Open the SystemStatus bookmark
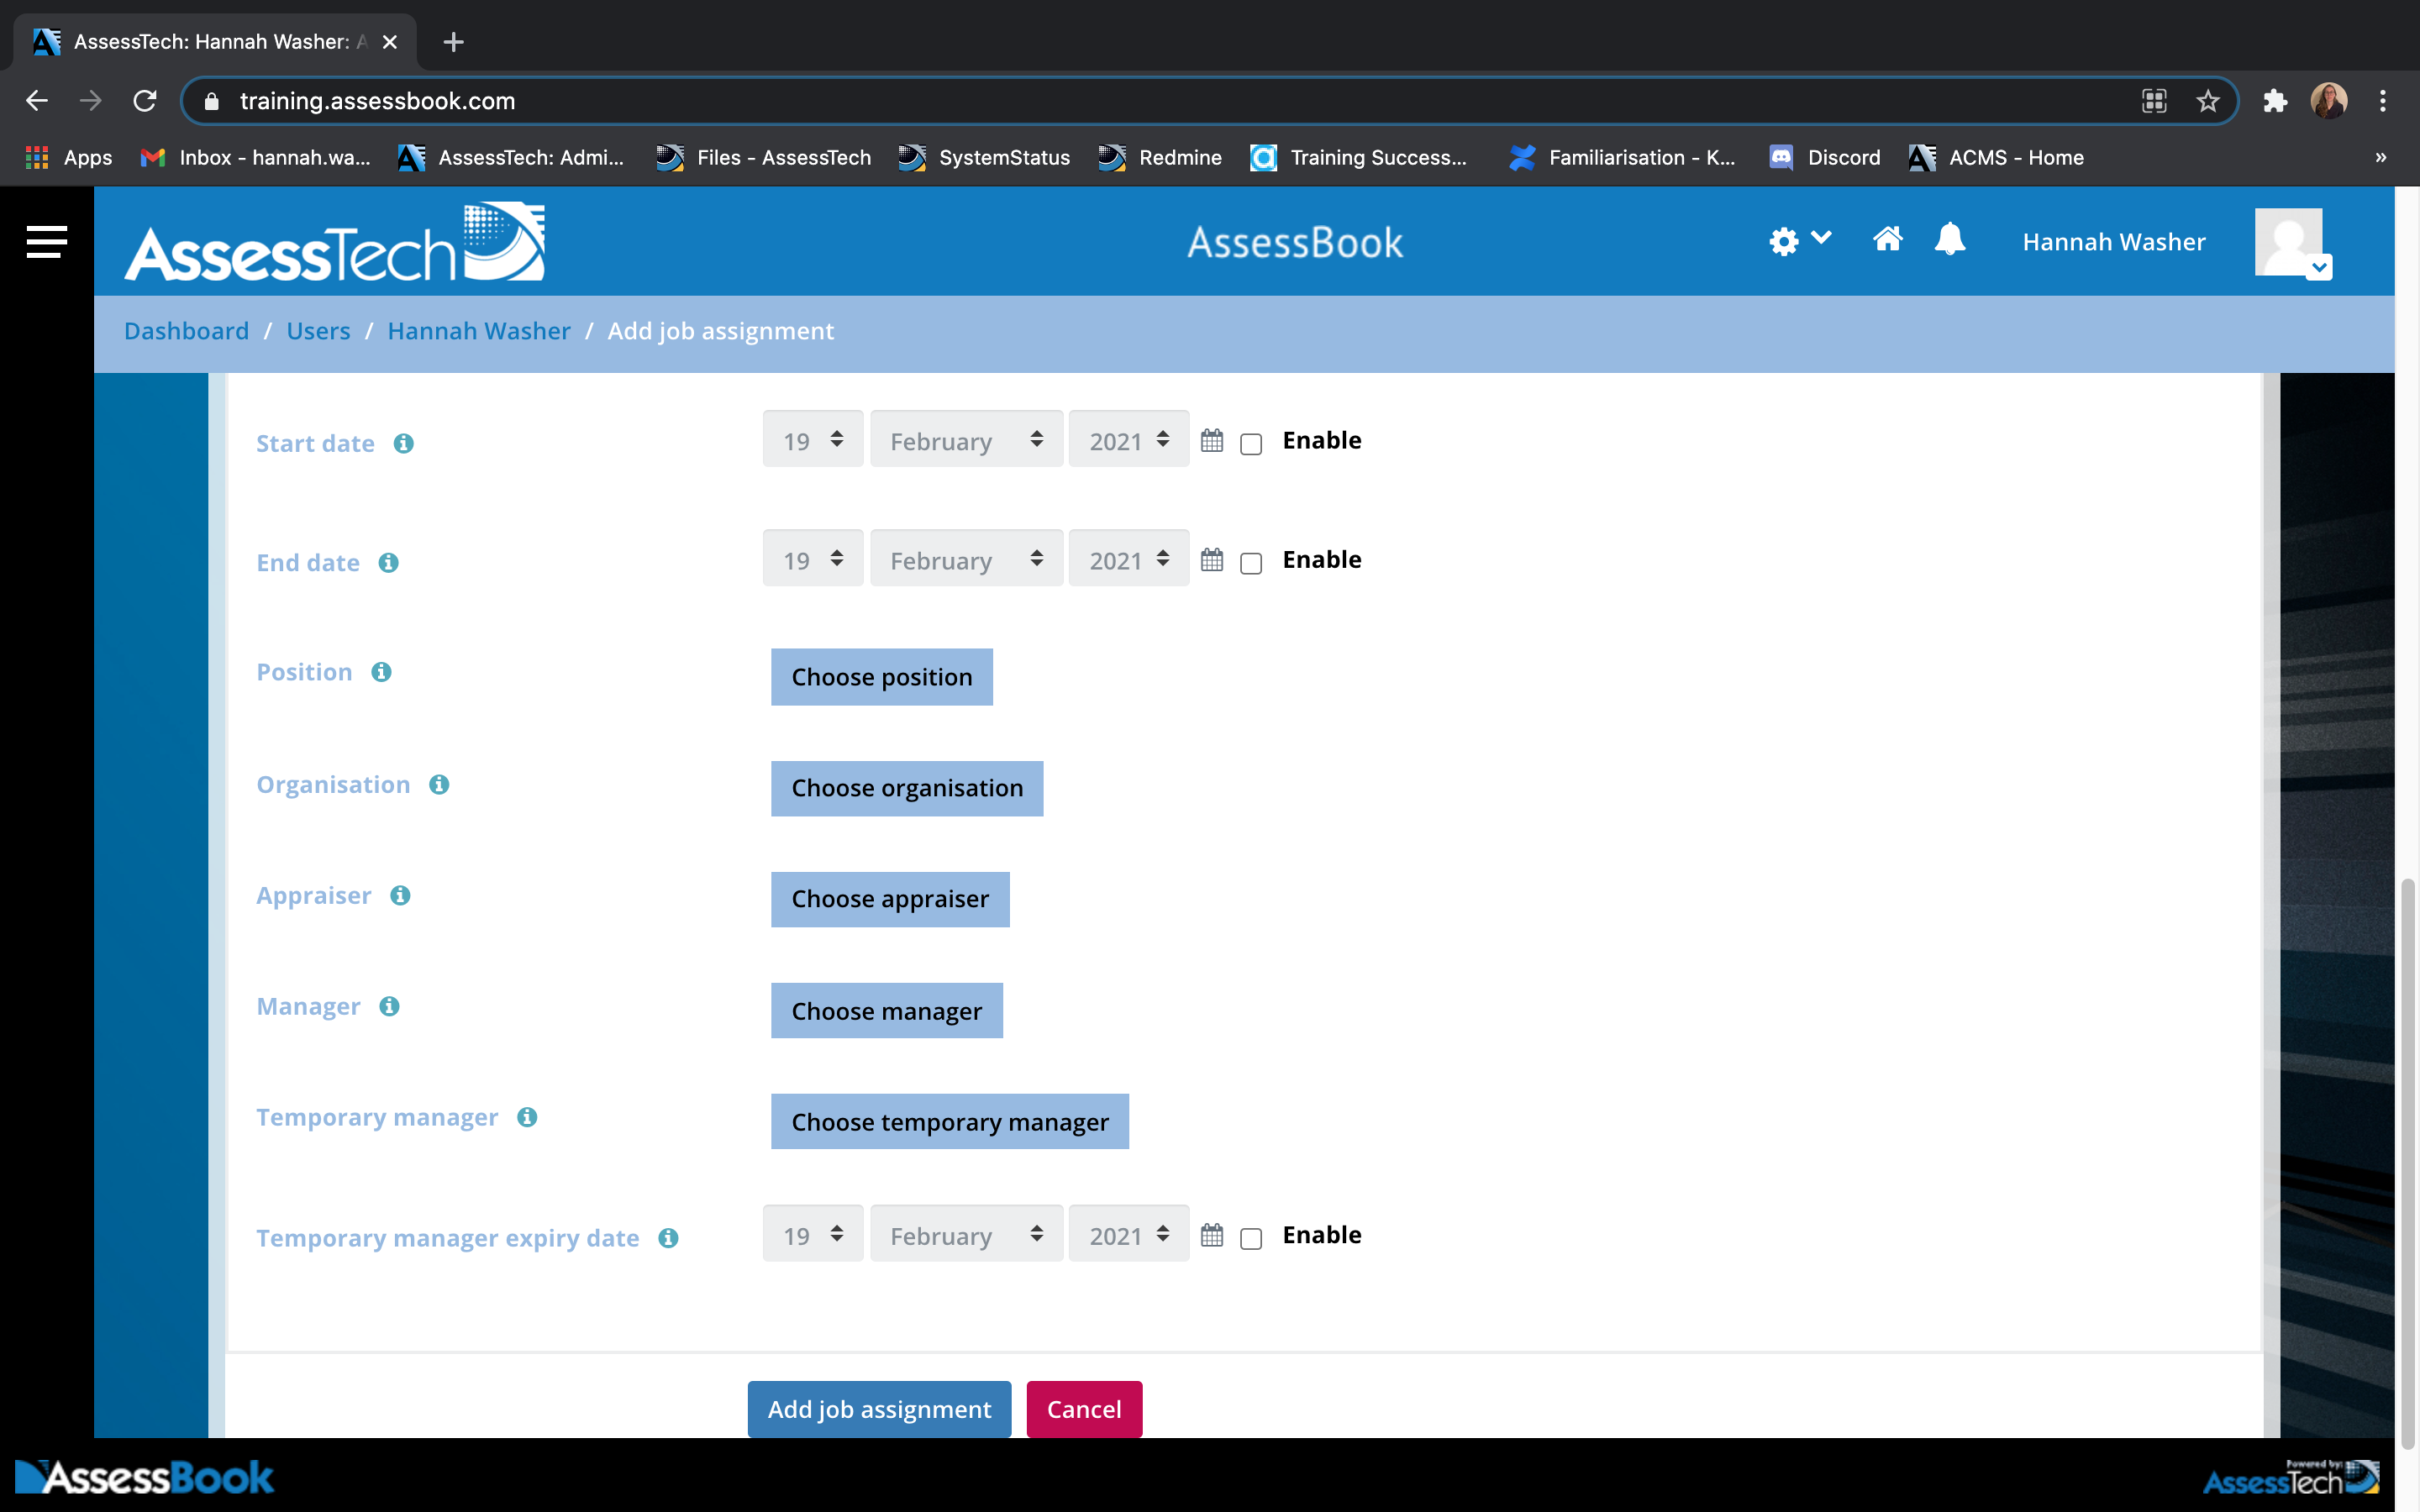2420x1512 pixels. [984, 157]
